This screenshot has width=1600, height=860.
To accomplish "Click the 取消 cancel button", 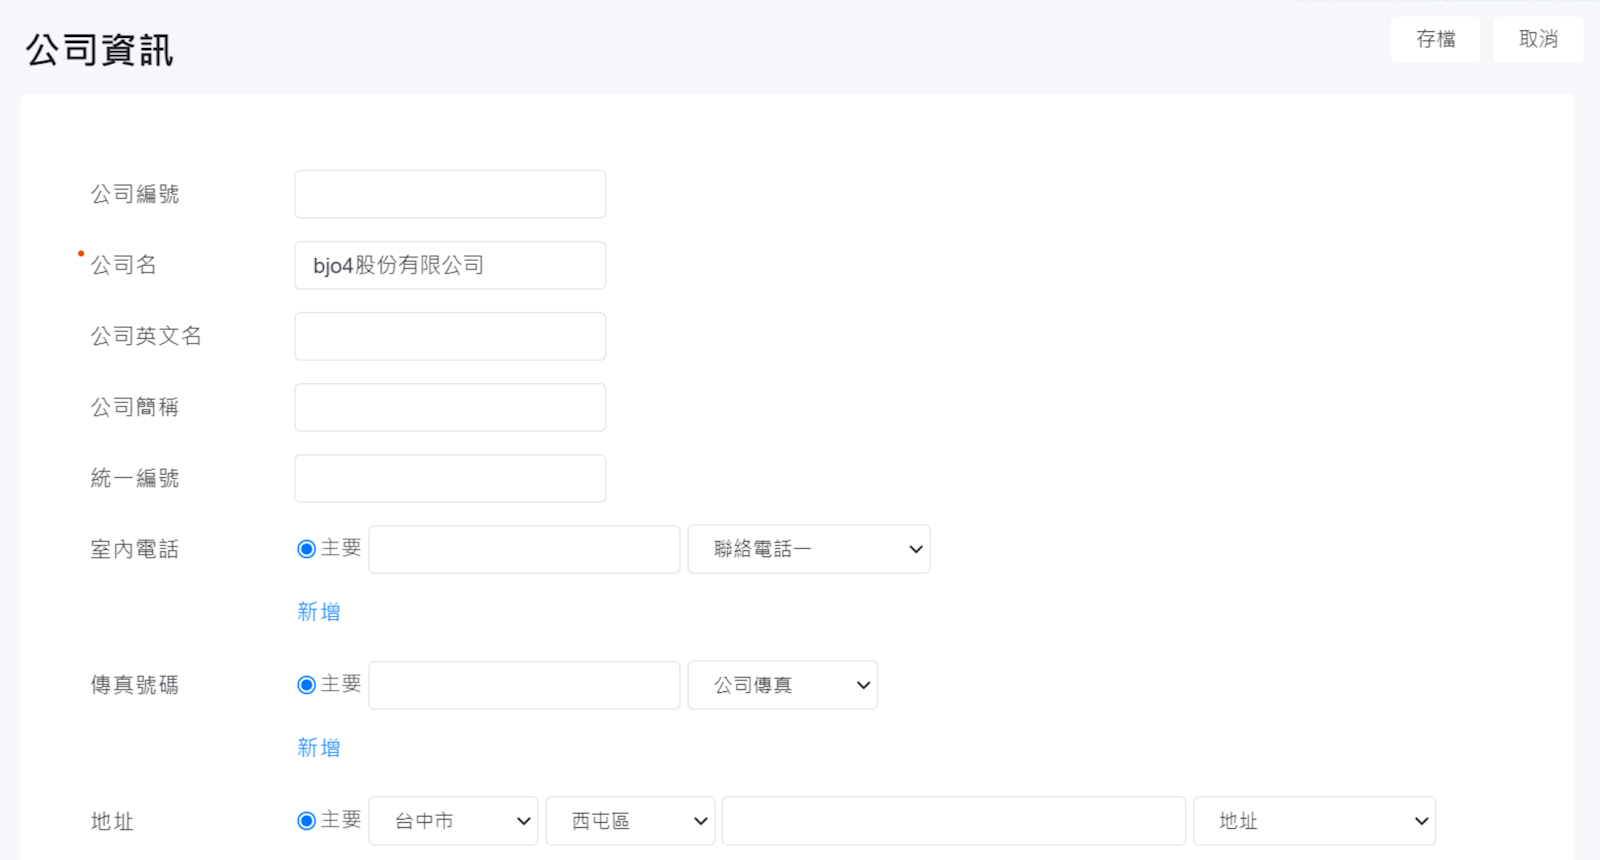I will (1538, 40).
